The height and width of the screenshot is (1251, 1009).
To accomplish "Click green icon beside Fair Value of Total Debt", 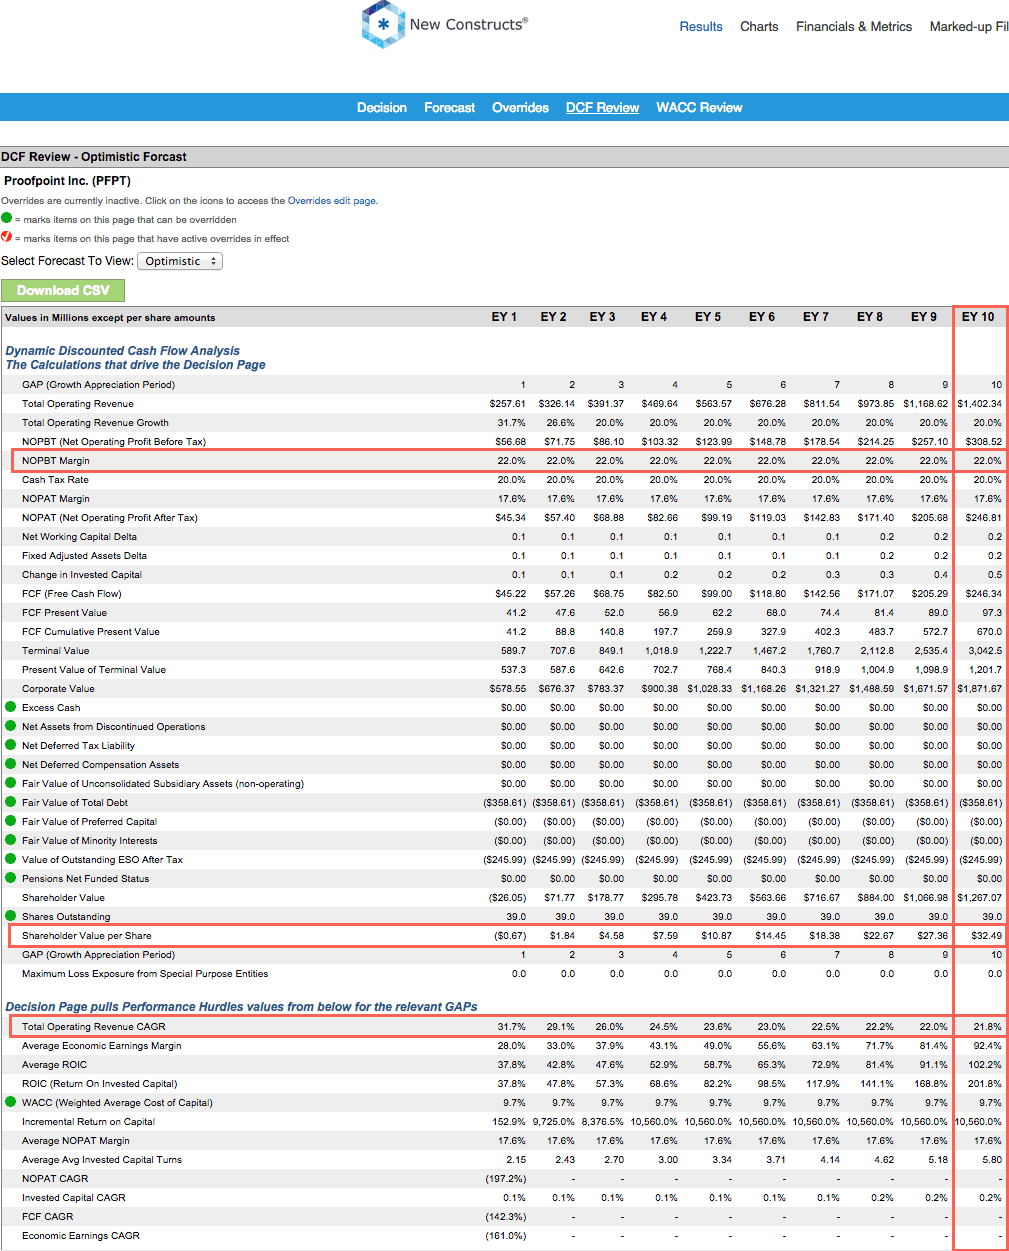I will [11, 802].
